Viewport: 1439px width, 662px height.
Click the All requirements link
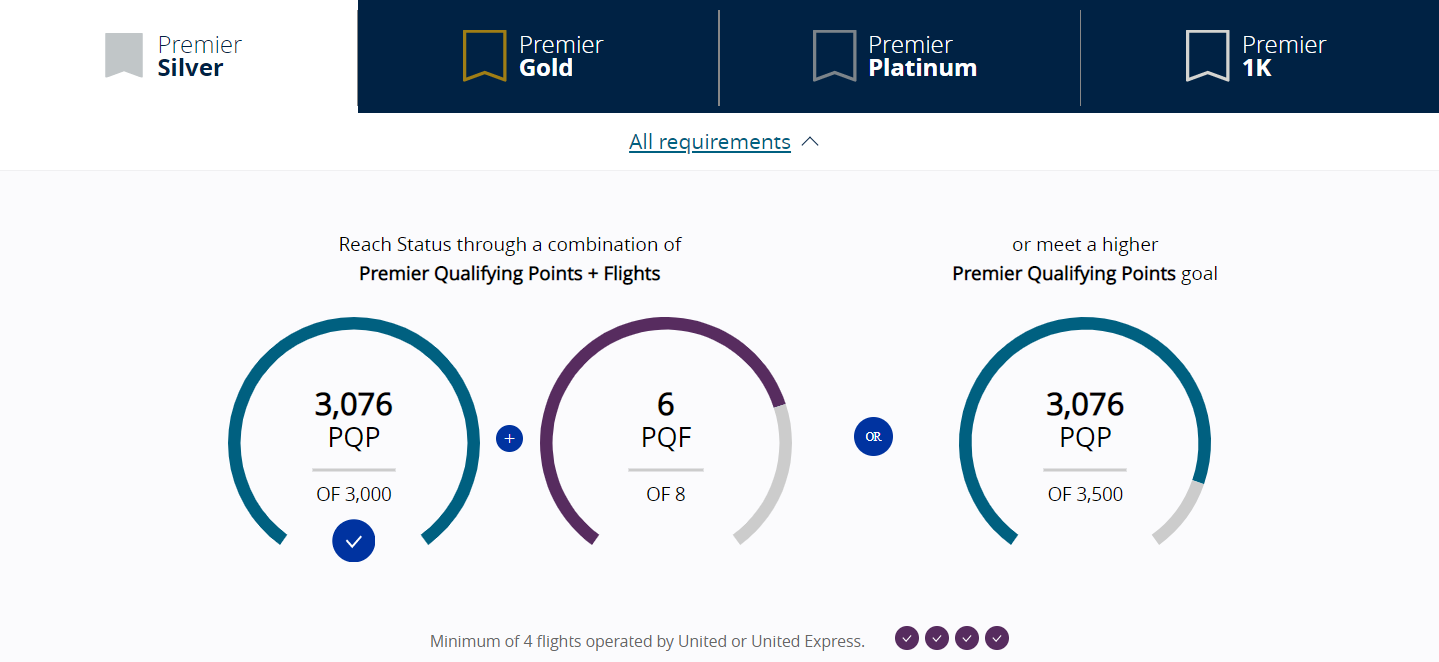[x=709, y=141]
